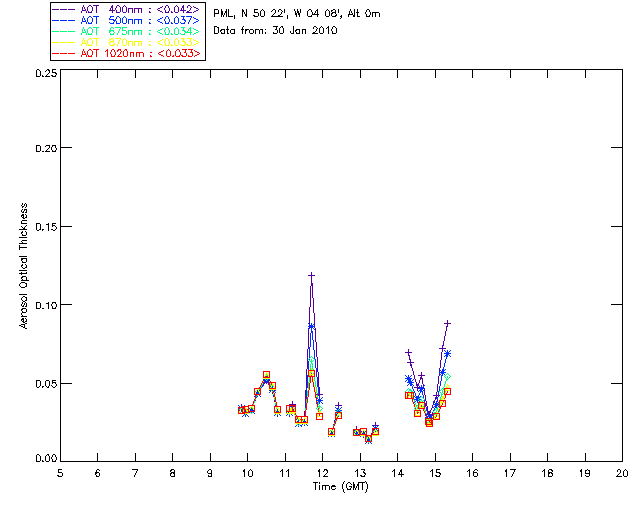Click the AOT 500nm legend entry
640x512 pixels.
coord(127,20)
